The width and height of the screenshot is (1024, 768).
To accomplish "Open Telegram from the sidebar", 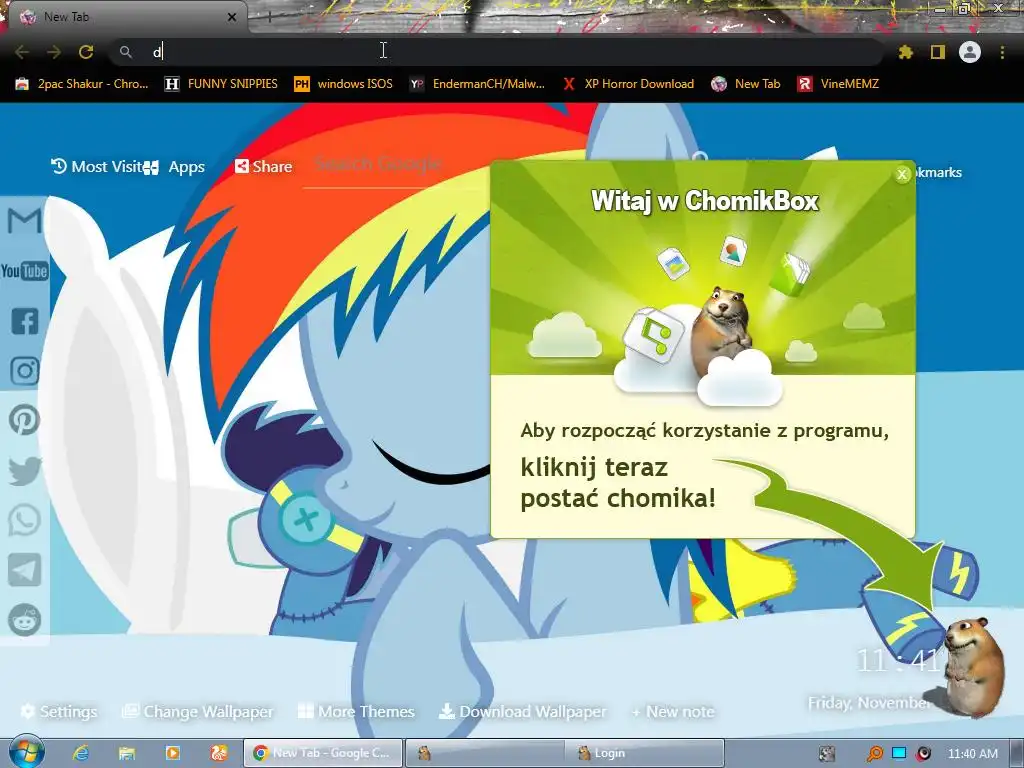I will [x=24, y=569].
